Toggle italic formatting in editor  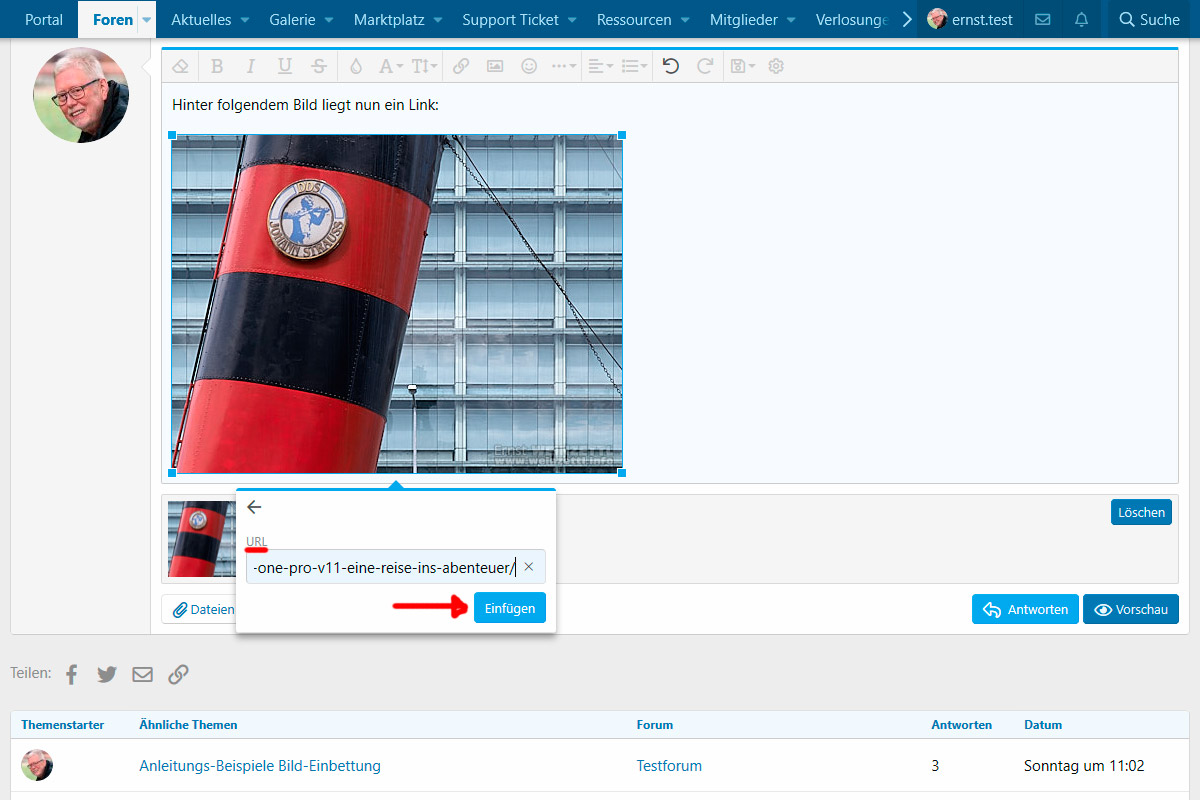click(x=250, y=66)
